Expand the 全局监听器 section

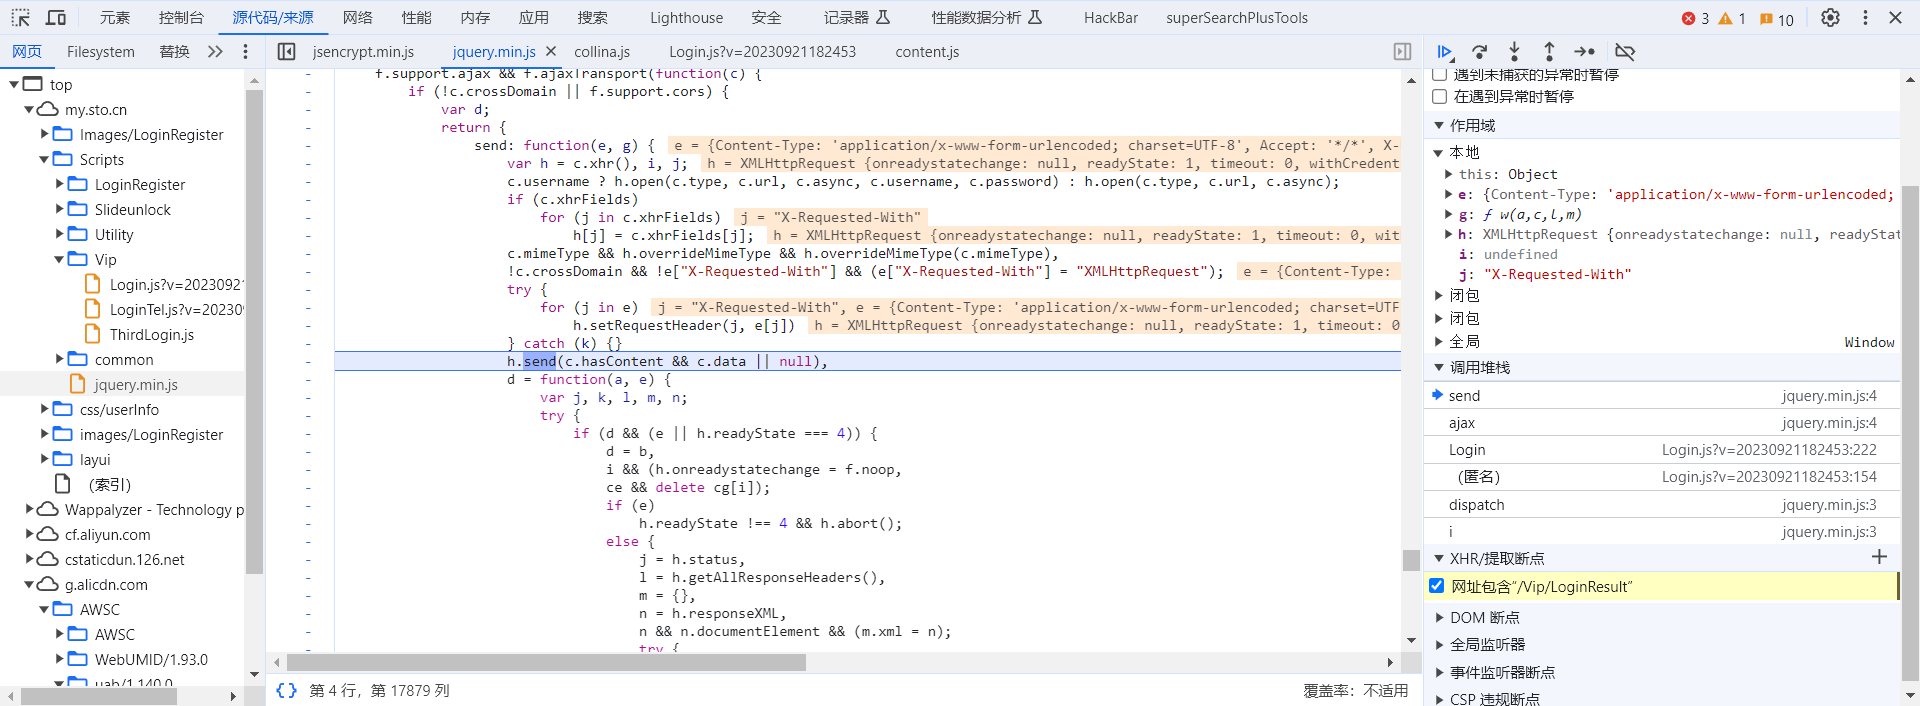coord(1439,644)
